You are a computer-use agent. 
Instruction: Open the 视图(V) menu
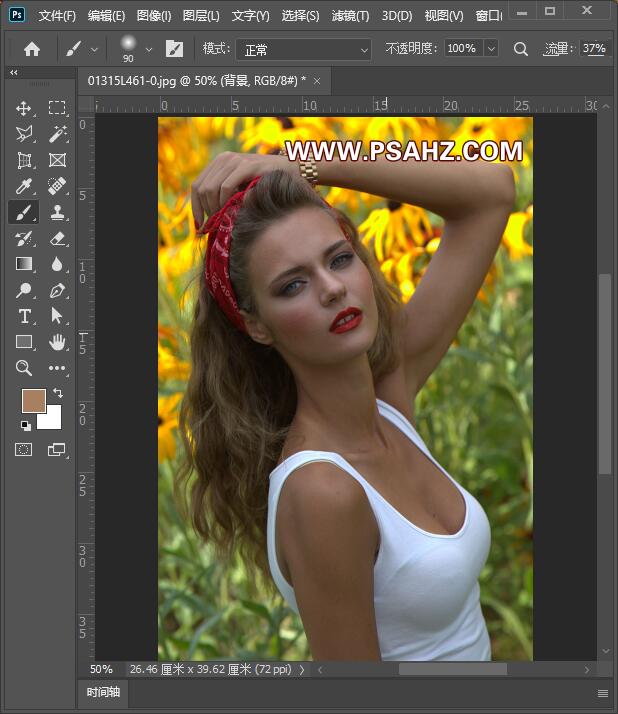(444, 16)
